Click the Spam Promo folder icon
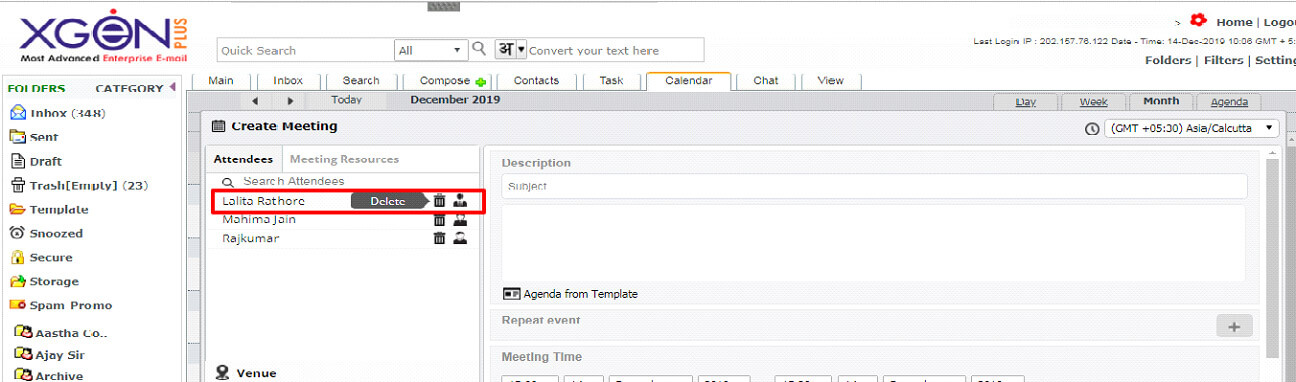The height and width of the screenshot is (382, 1296). coord(18,305)
